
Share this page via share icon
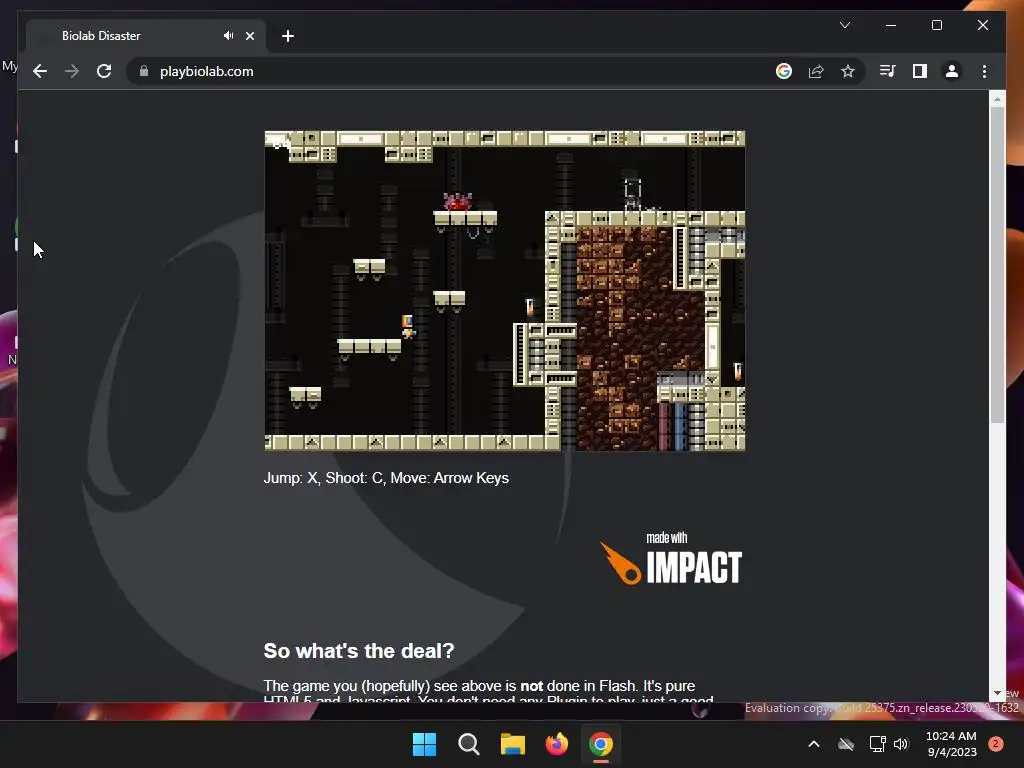816,71
